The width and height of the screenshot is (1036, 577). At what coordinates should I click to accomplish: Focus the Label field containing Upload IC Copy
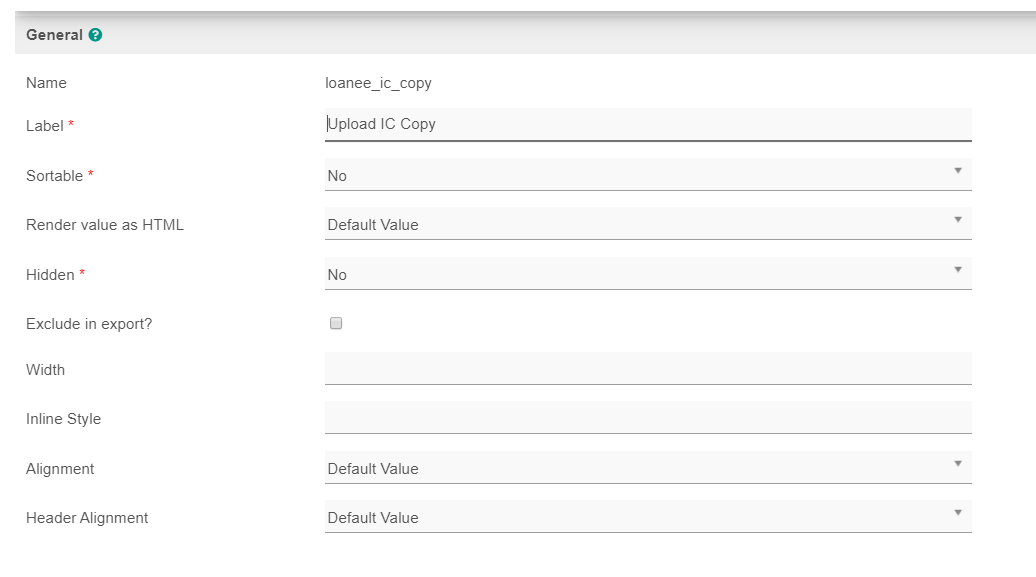point(647,125)
